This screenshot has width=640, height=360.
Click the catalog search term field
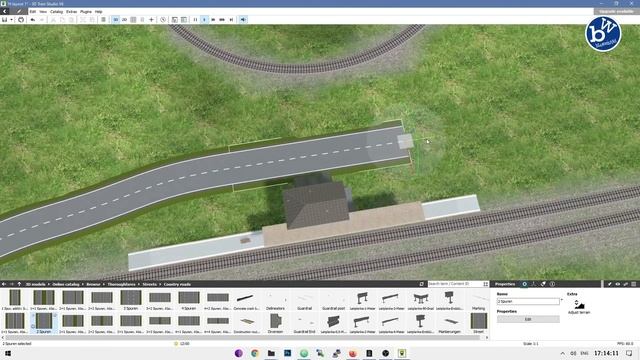[x=454, y=284]
